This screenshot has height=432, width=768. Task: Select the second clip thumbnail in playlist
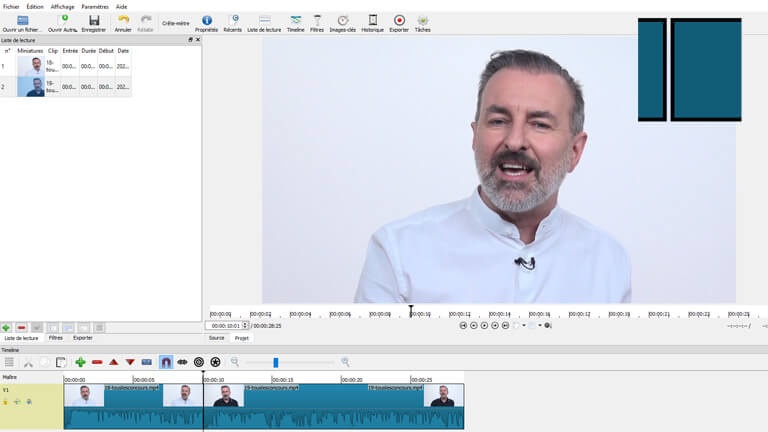point(30,87)
